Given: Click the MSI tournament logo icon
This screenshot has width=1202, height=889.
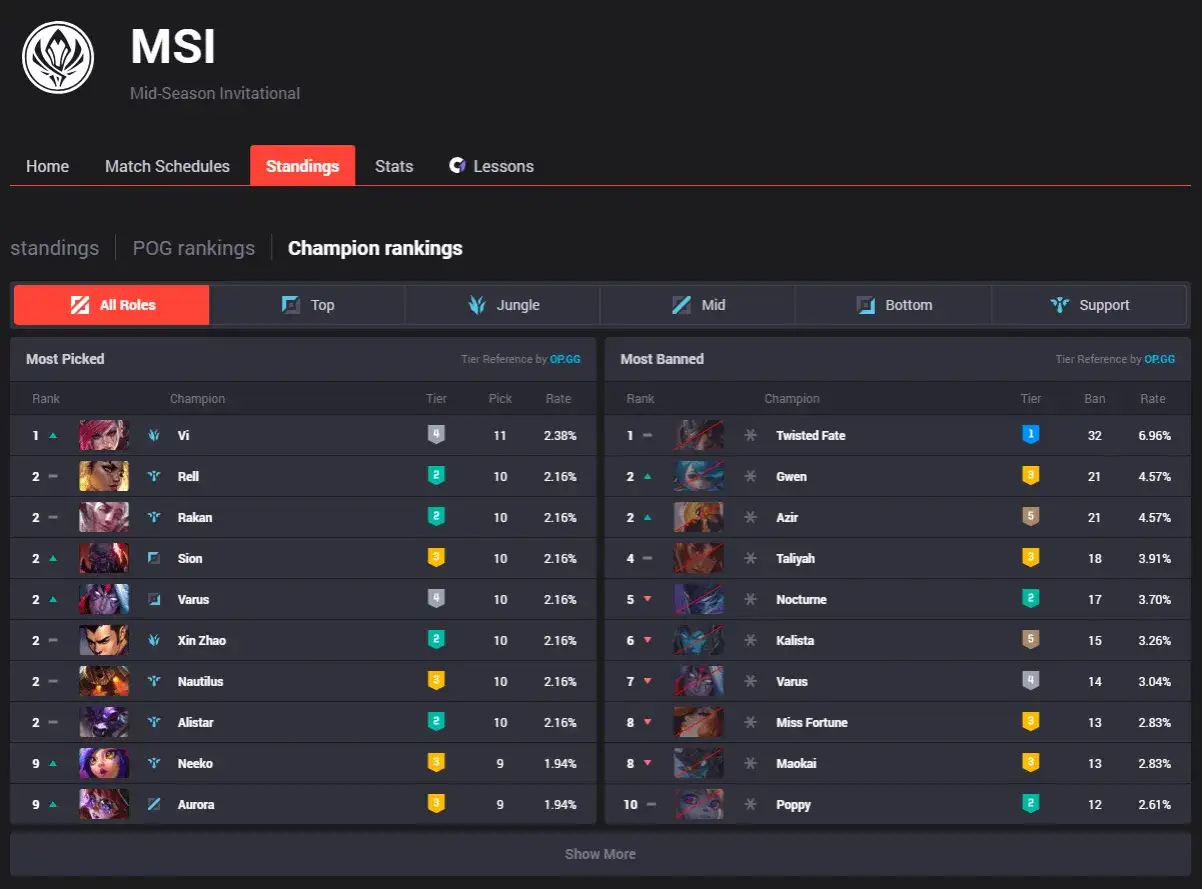Looking at the screenshot, I should (58, 58).
